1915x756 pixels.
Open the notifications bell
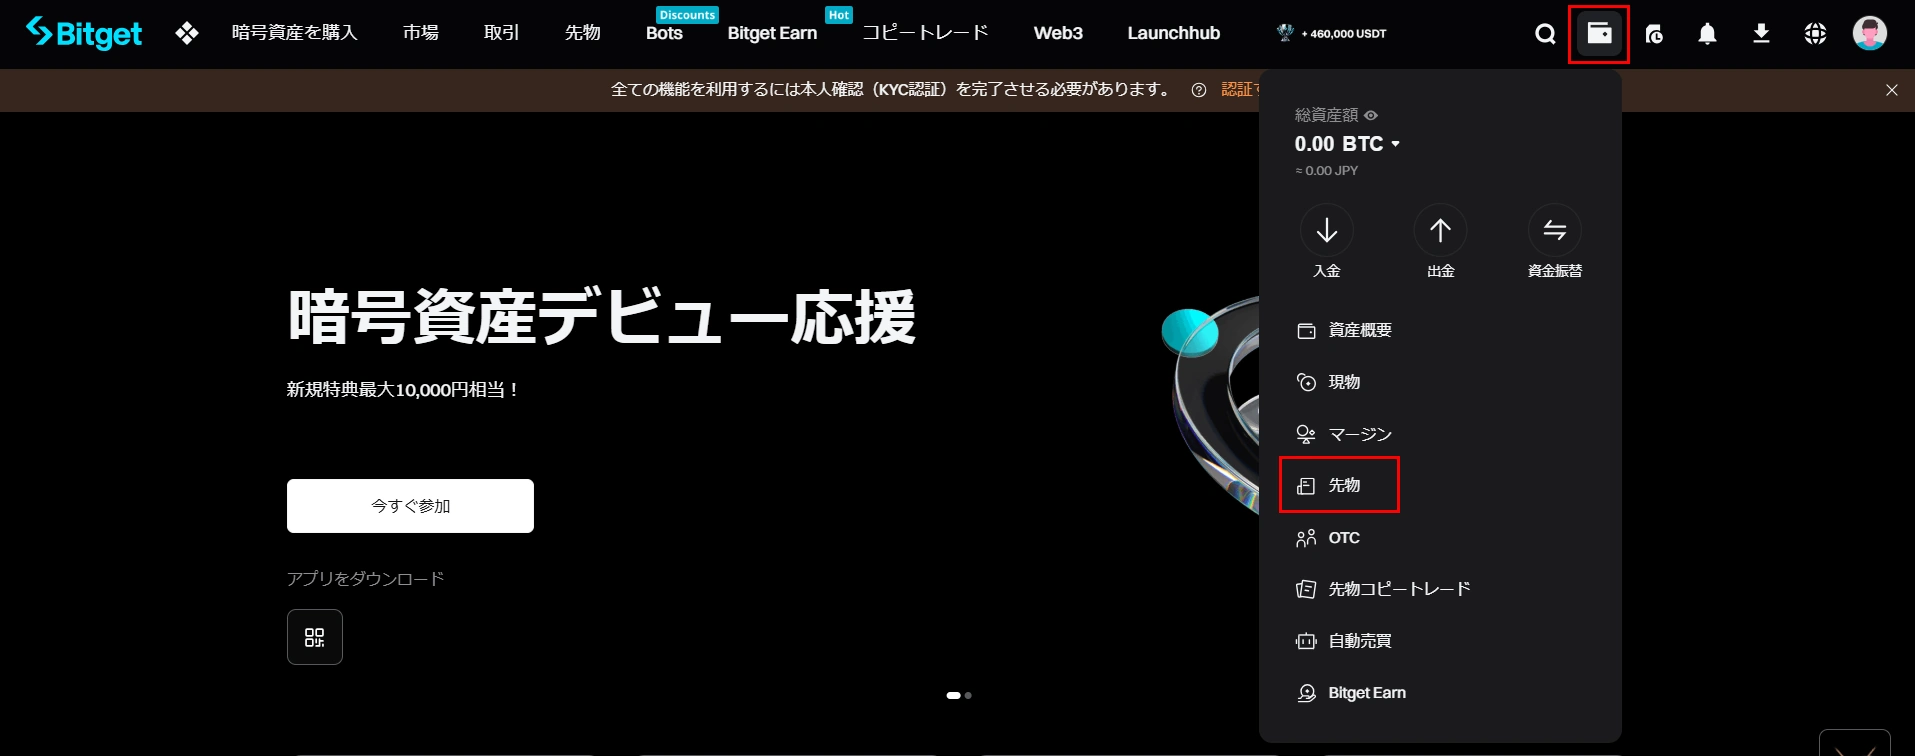[x=1708, y=34]
